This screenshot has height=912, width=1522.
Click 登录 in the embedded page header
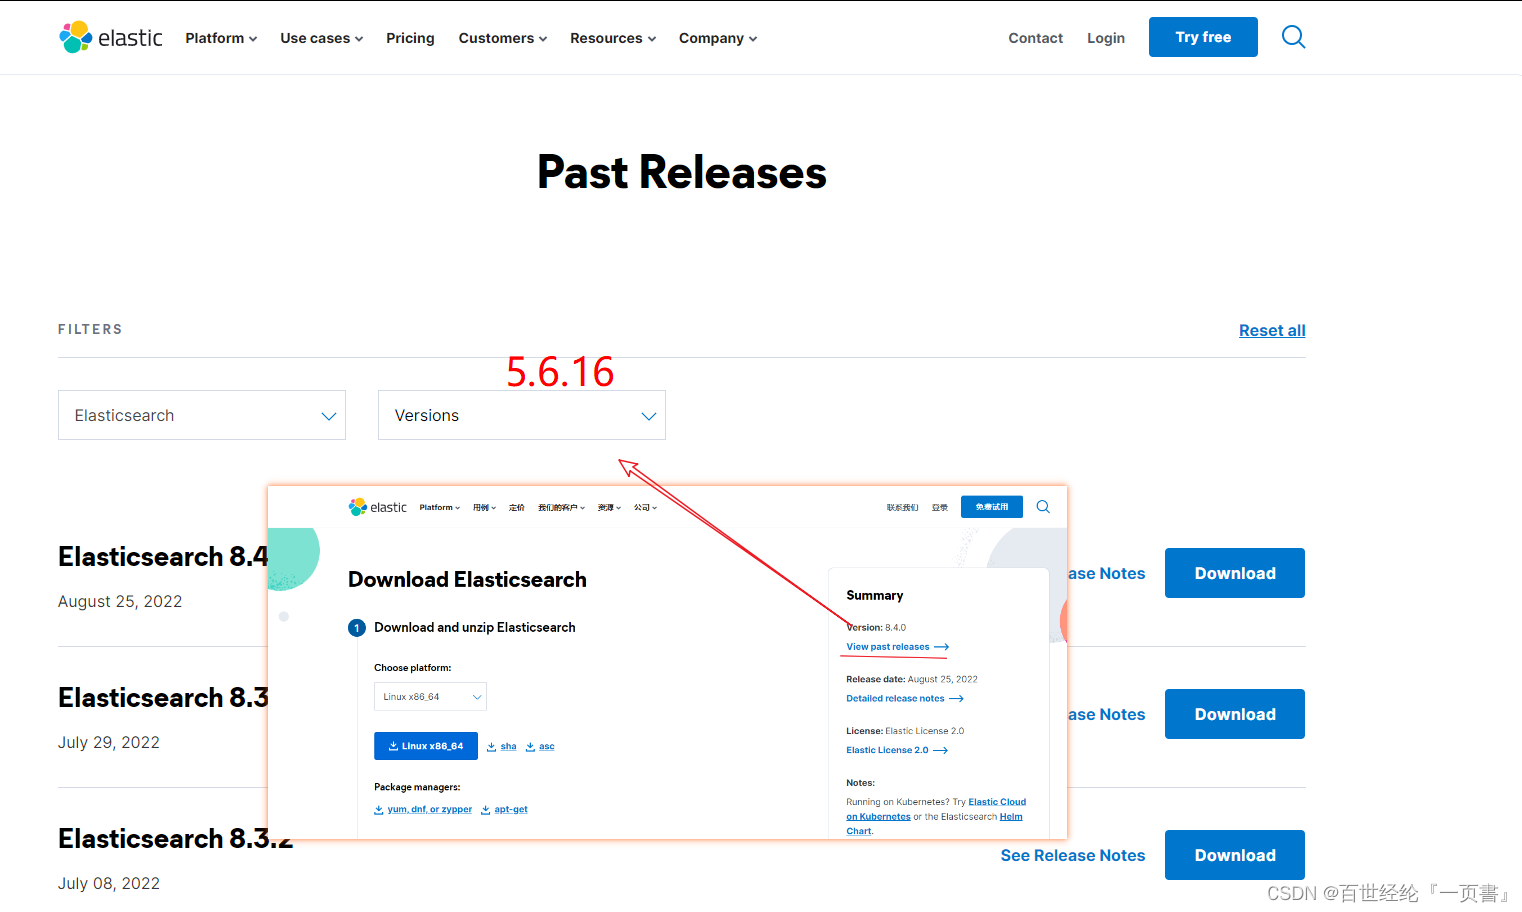click(940, 508)
